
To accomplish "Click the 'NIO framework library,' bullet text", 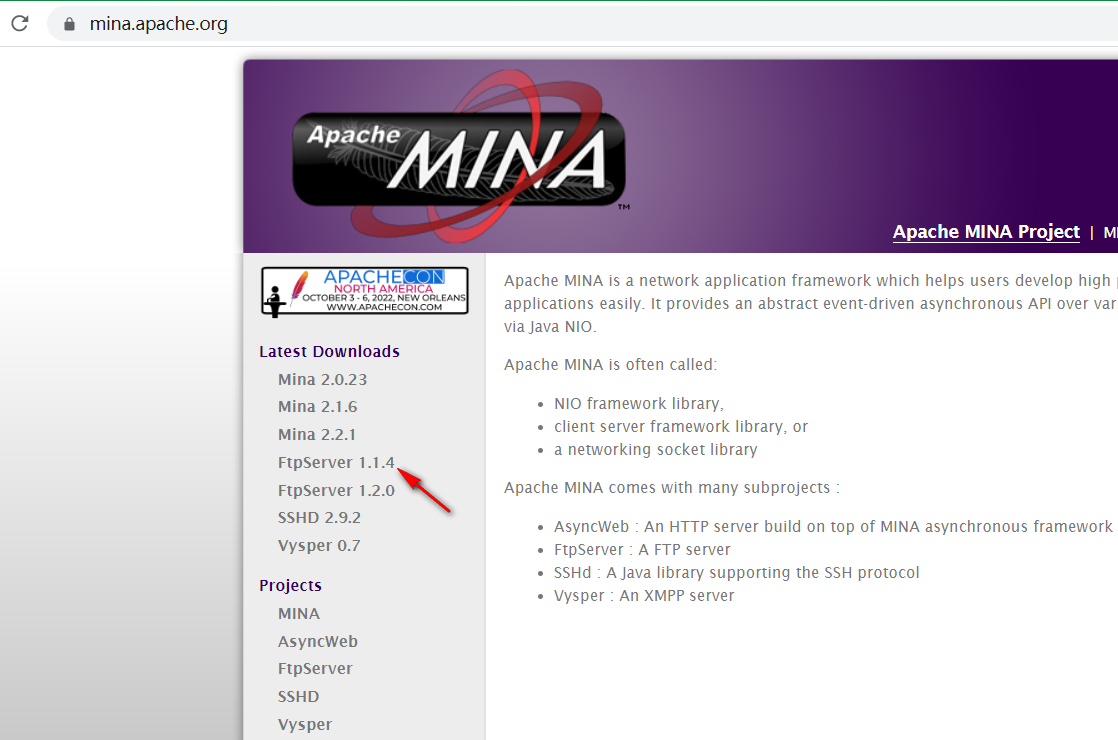I will pyautogui.click(x=639, y=404).
